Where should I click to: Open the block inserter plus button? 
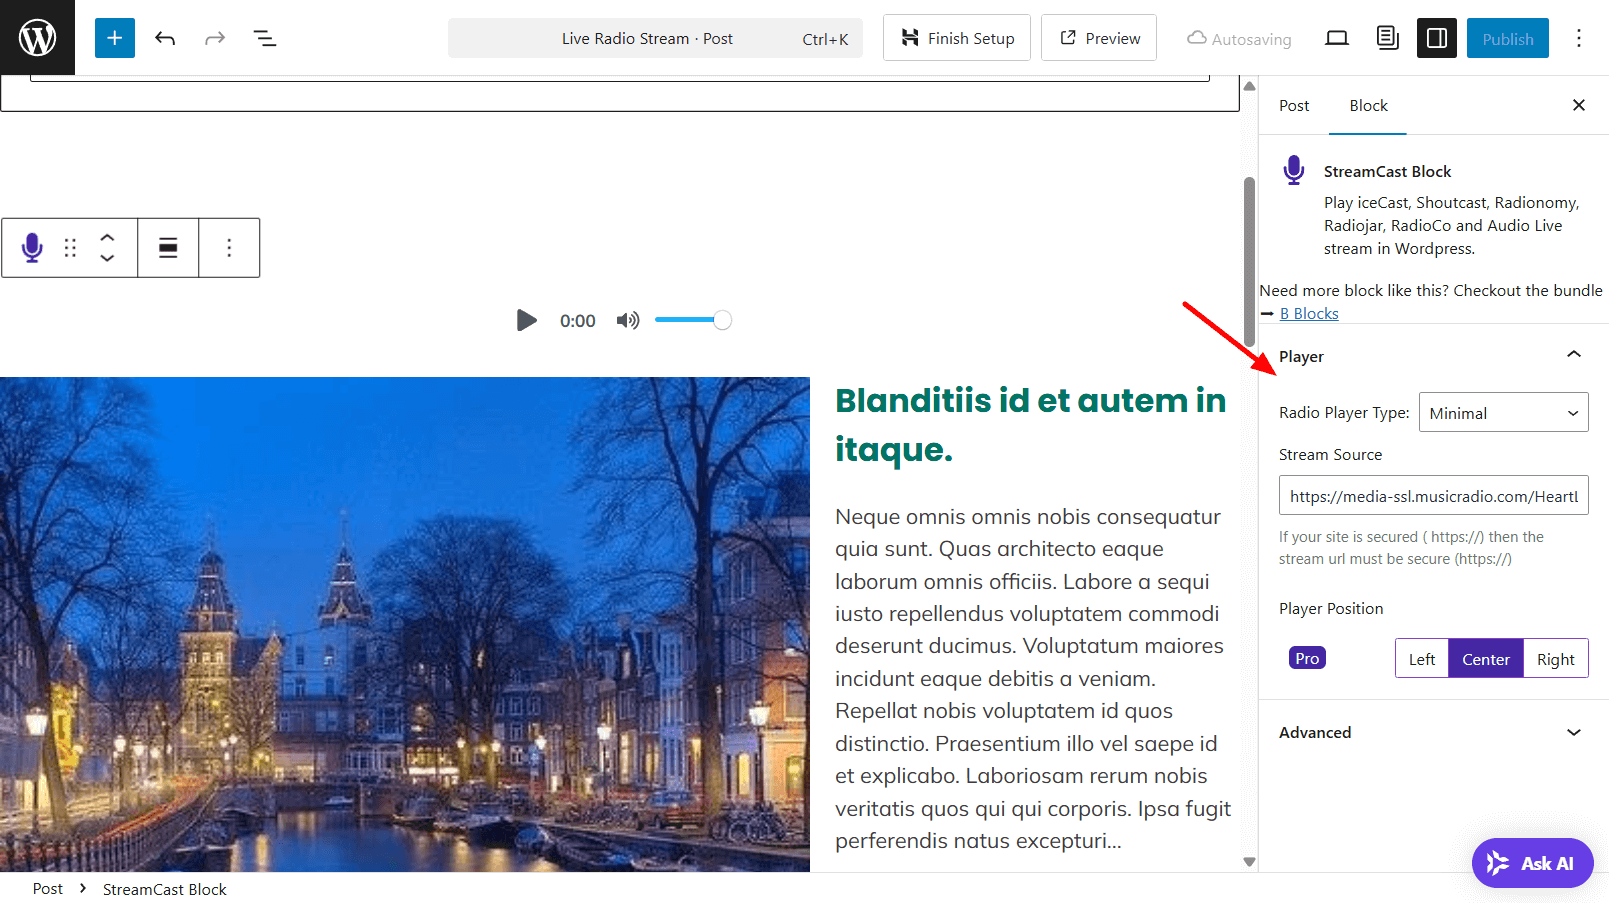(x=115, y=38)
